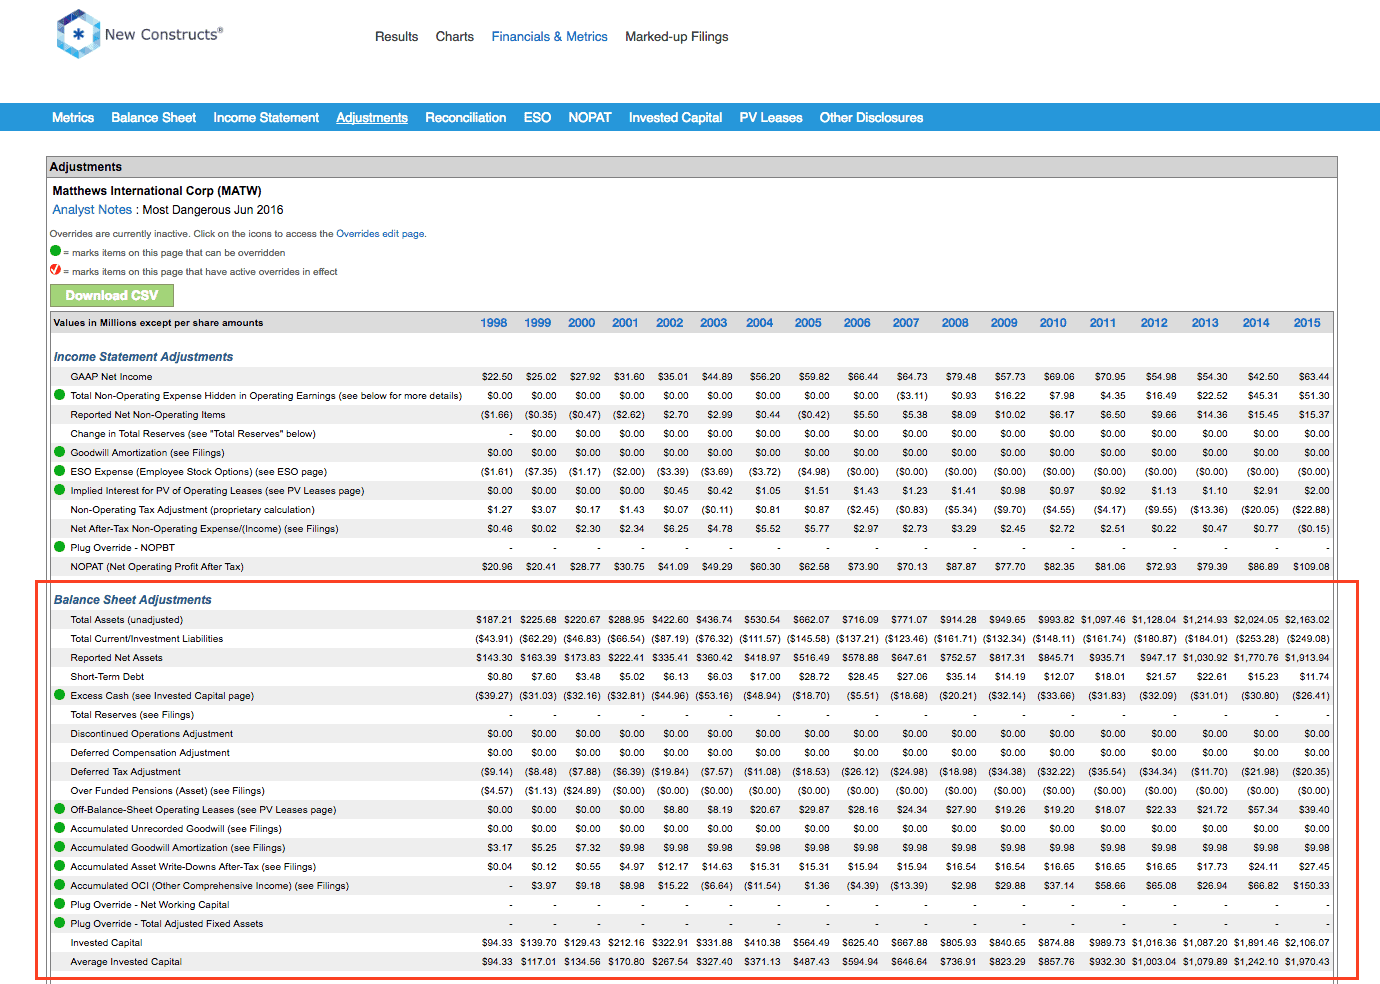
Task: Click the 2014 year column header
Action: tap(1256, 323)
